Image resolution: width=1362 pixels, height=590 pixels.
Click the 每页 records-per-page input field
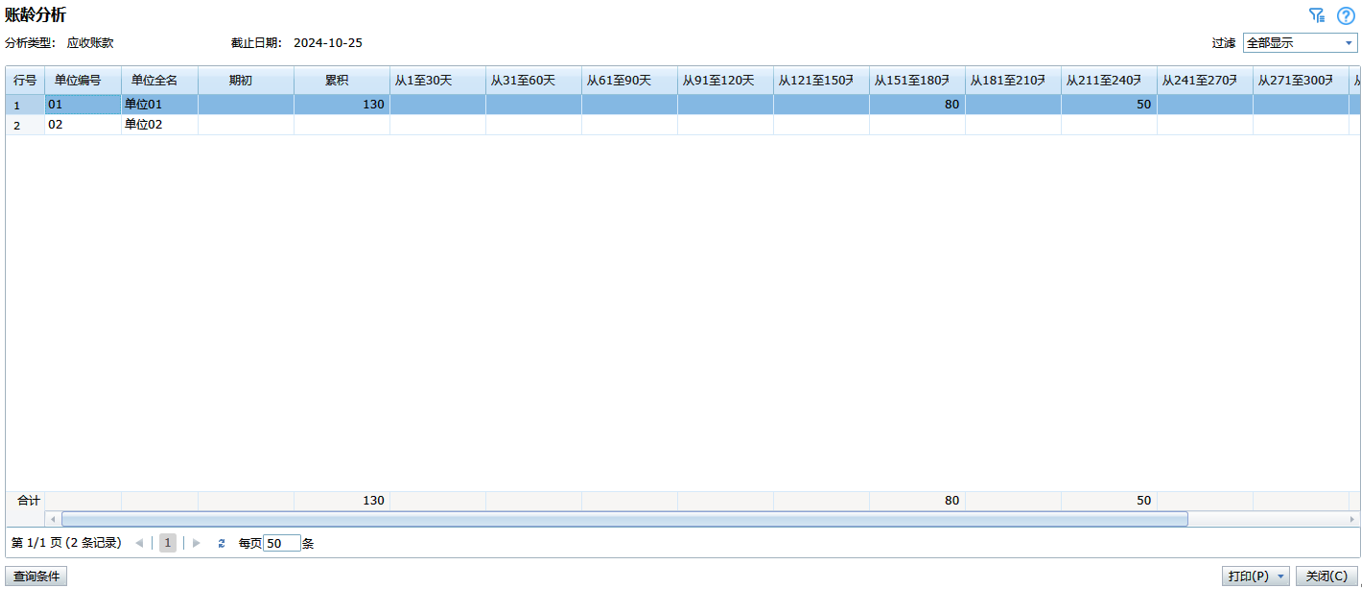tap(281, 543)
